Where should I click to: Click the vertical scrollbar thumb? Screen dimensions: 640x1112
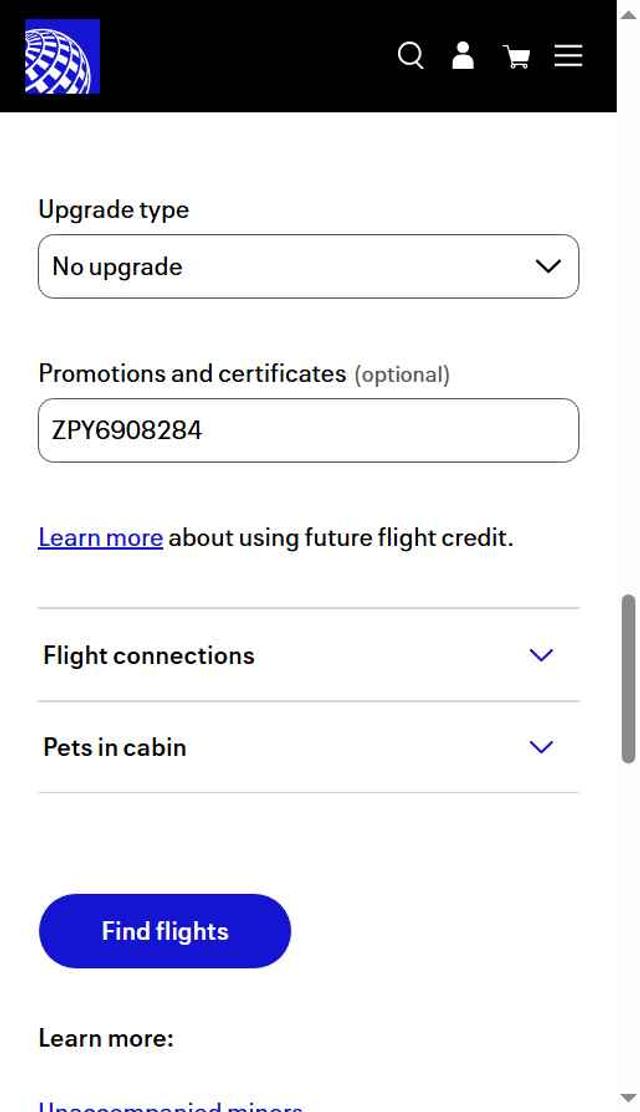(x=628, y=680)
